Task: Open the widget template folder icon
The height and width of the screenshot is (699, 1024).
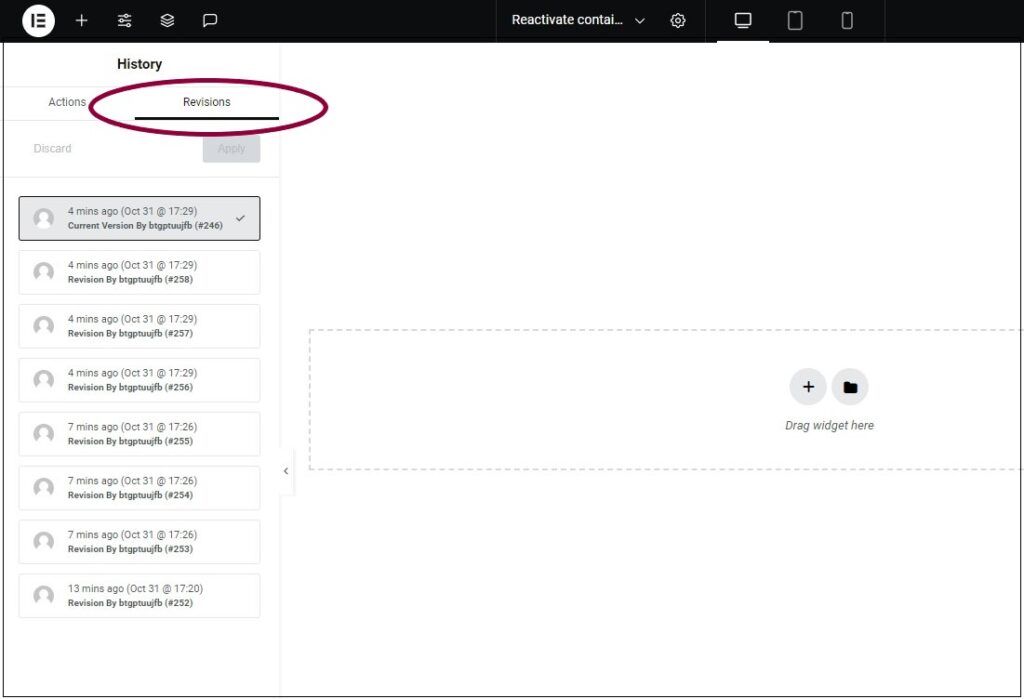Action: [850, 387]
